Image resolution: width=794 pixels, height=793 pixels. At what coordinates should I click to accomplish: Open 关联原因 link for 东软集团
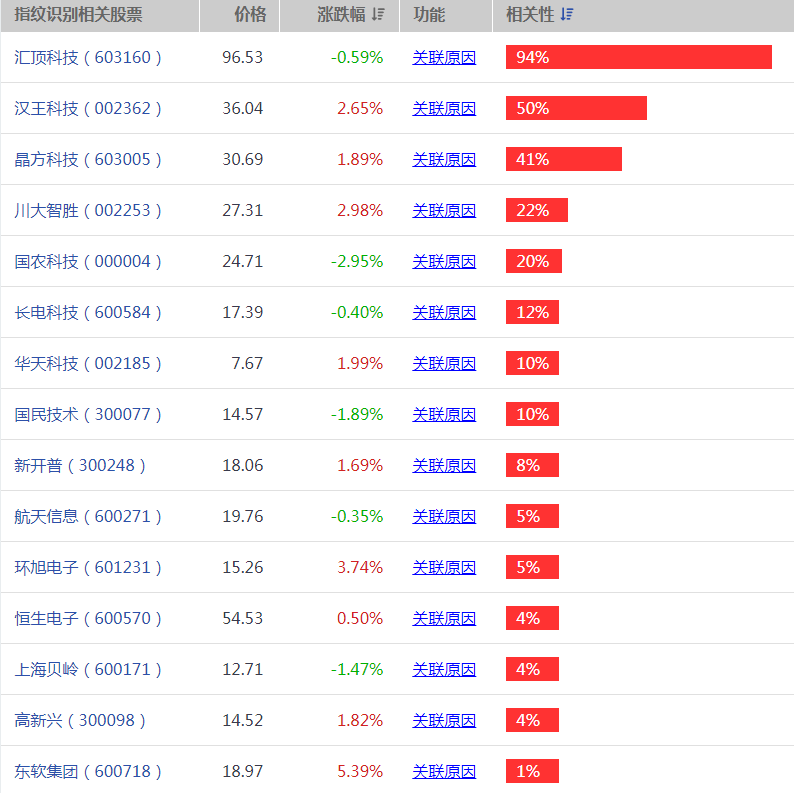pos(444,772)
